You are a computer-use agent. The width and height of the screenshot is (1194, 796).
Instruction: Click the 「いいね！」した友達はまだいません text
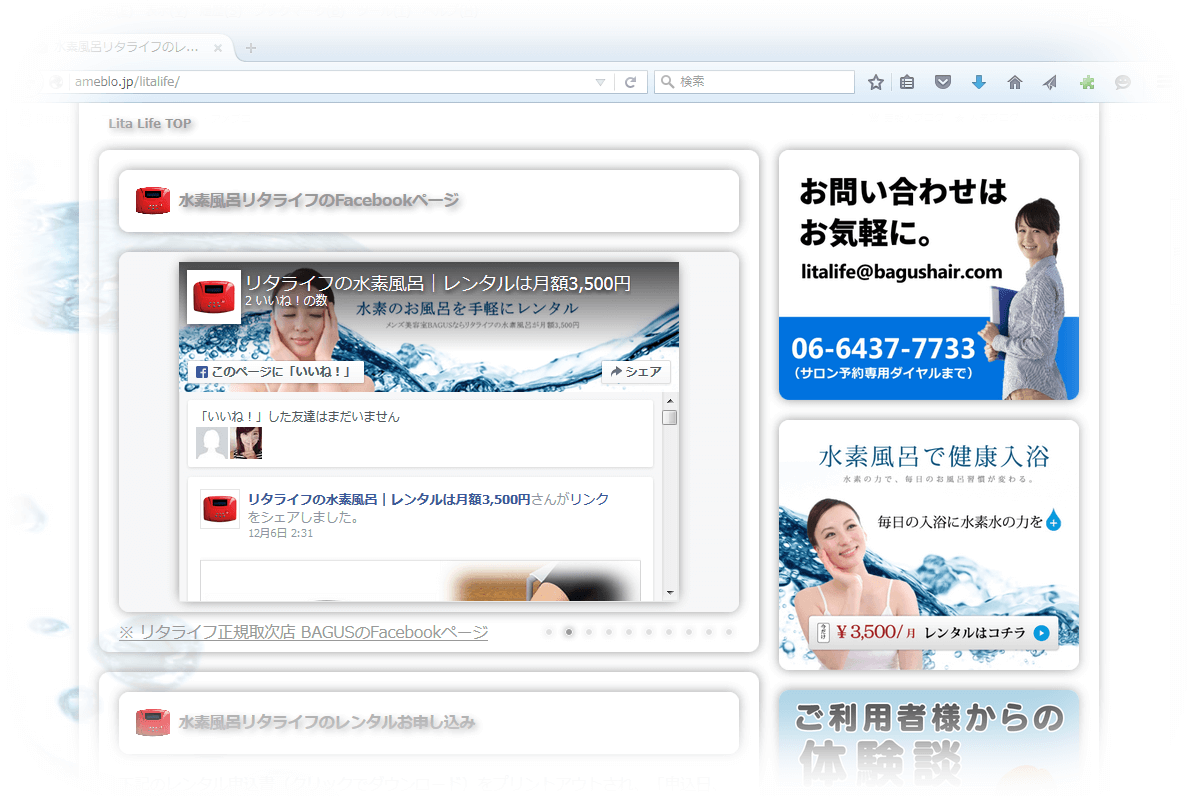tap(298, 417)
